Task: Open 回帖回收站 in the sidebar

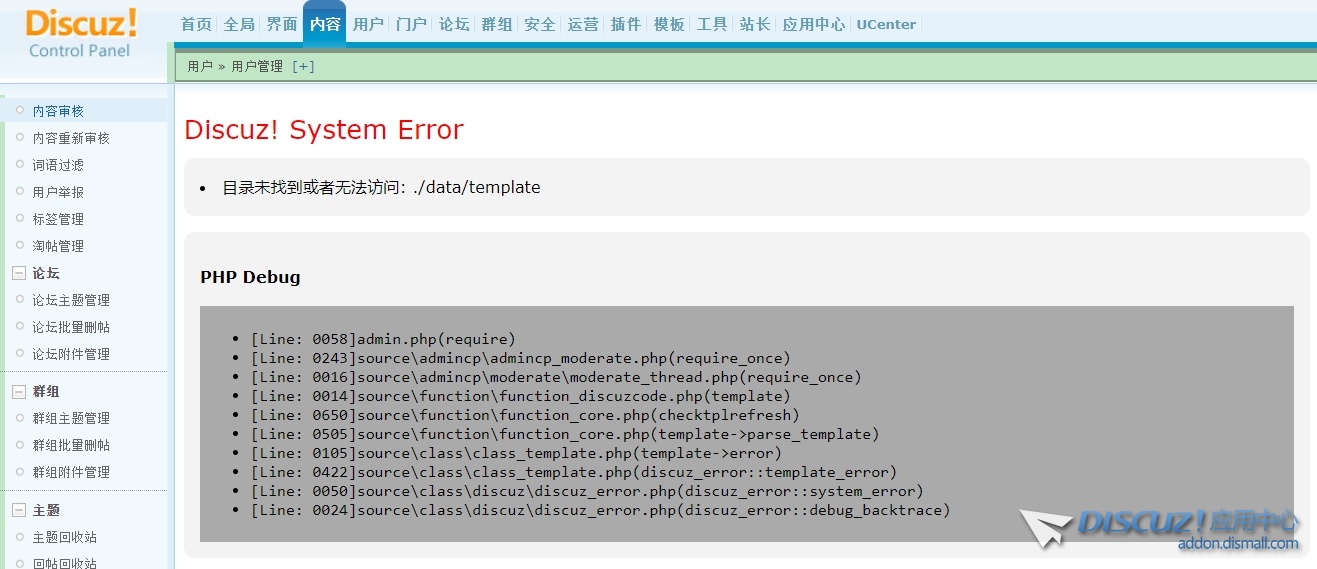Action: [65, 563]
